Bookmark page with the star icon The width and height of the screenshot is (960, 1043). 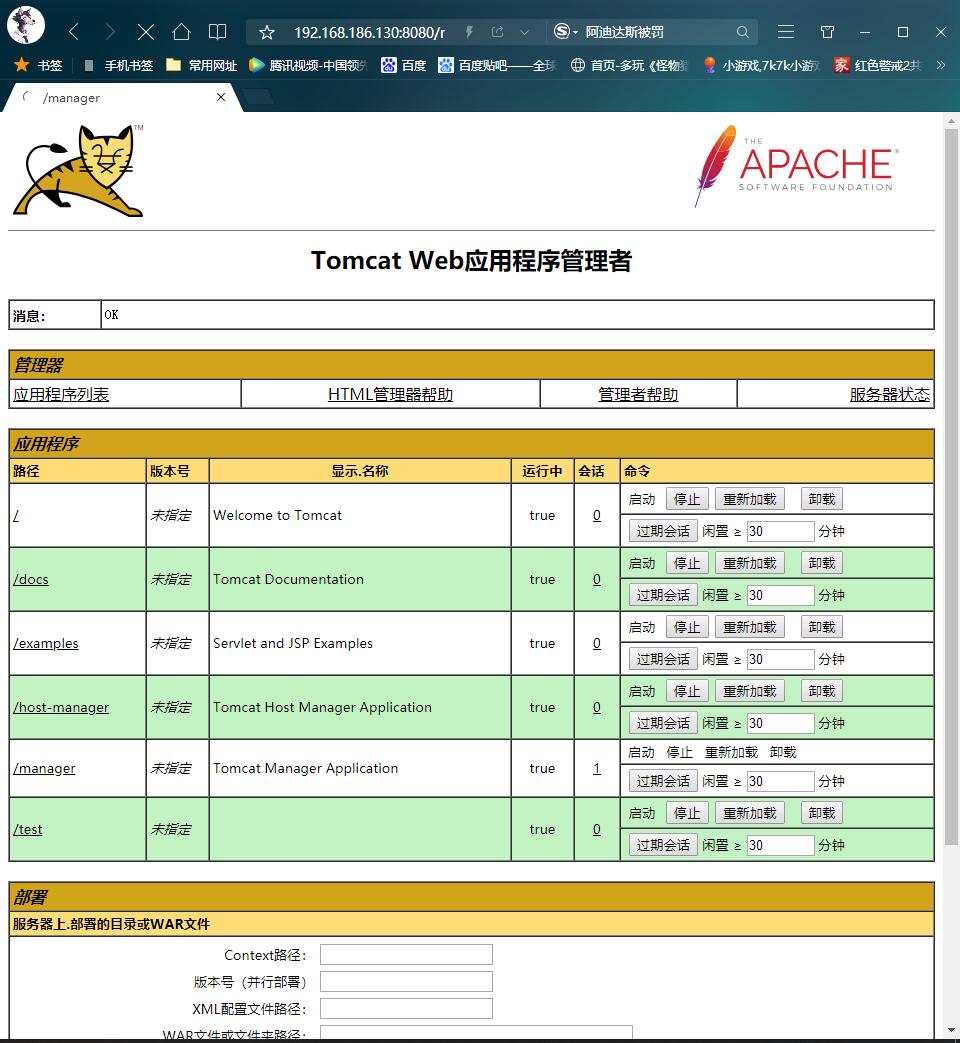pyautogui.click(x=267, y=32)
